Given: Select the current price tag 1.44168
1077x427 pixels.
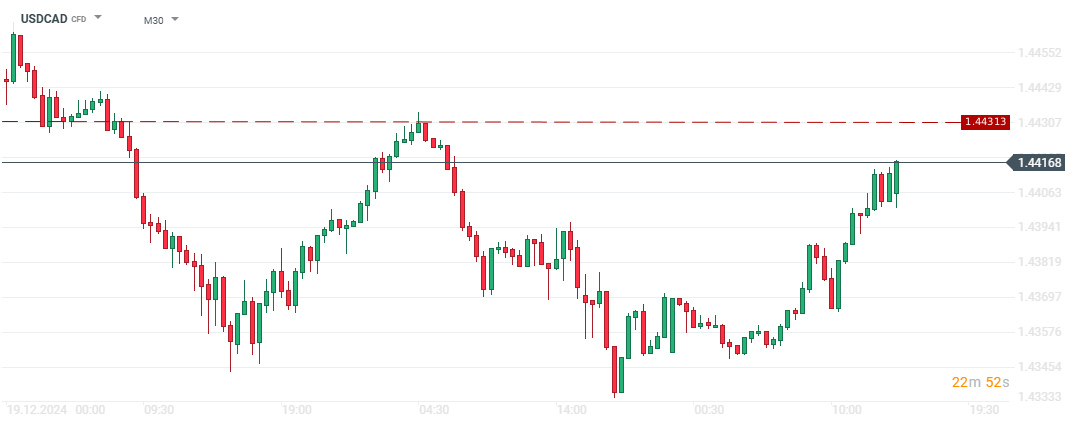Looking at the screenshot, I should click(1039, 162).
